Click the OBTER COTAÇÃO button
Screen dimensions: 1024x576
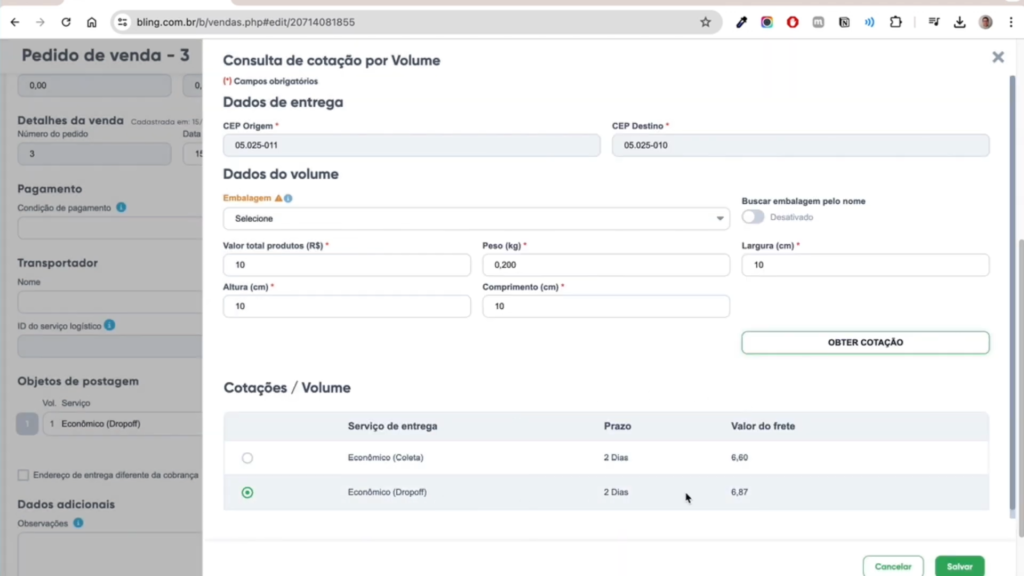tap(865, 342)
